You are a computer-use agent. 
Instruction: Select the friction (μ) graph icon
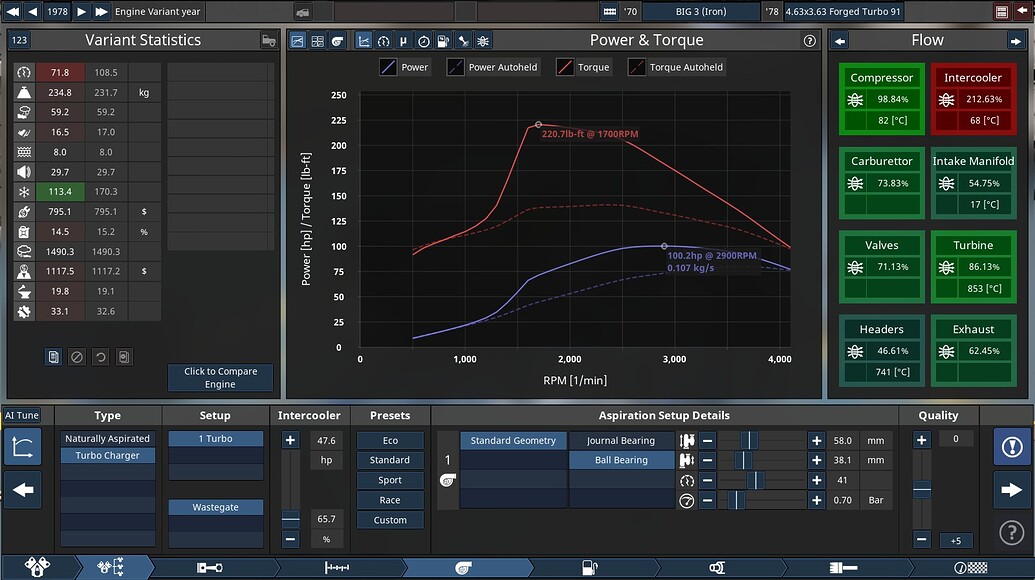click(x=404, y=41)
